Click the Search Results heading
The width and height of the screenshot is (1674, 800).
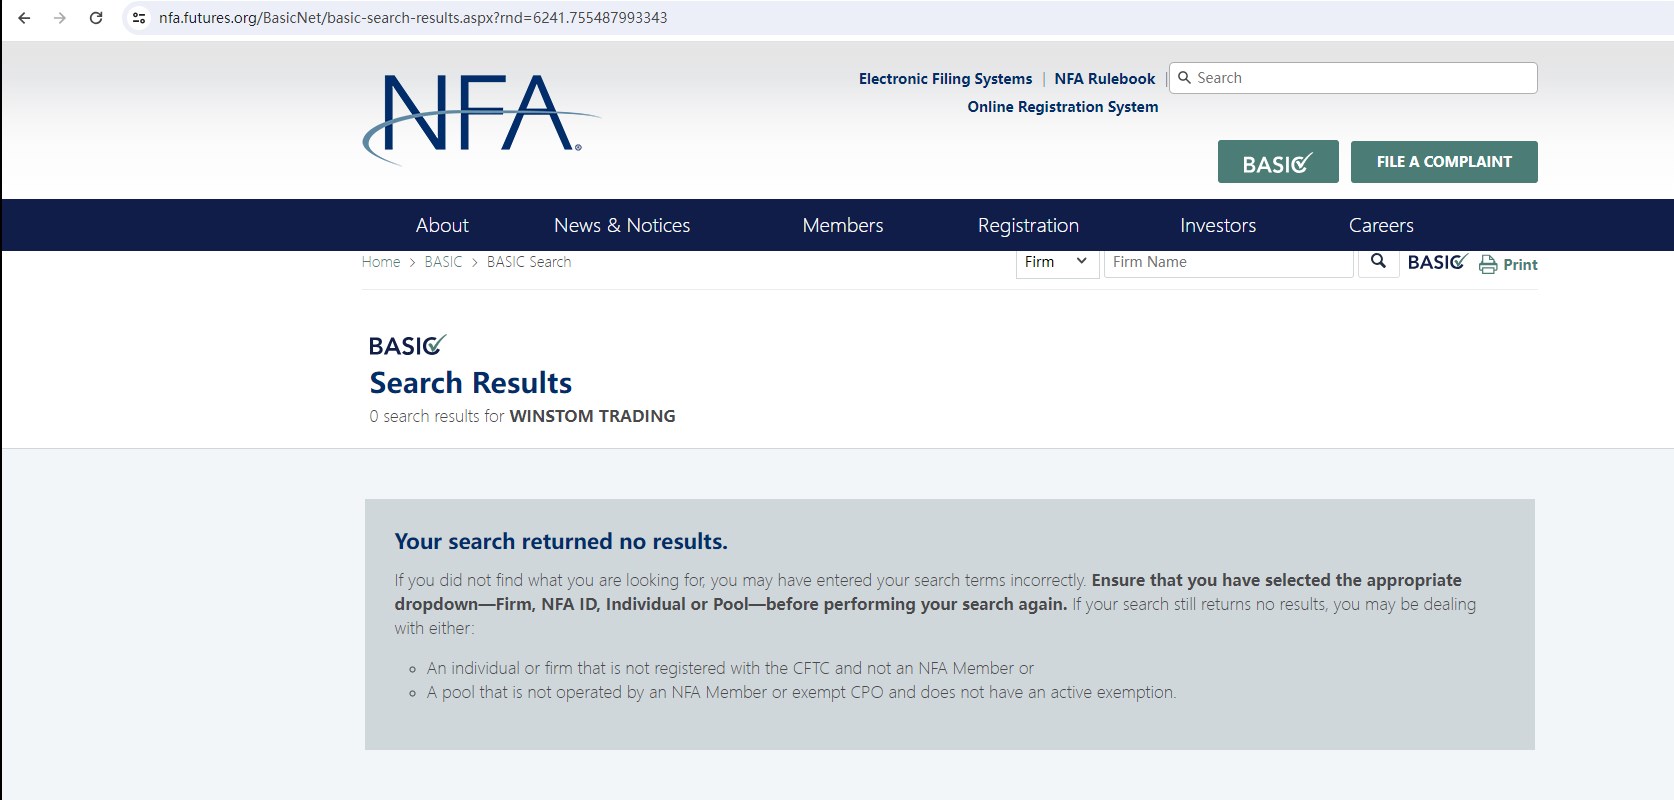pos(471,383)
